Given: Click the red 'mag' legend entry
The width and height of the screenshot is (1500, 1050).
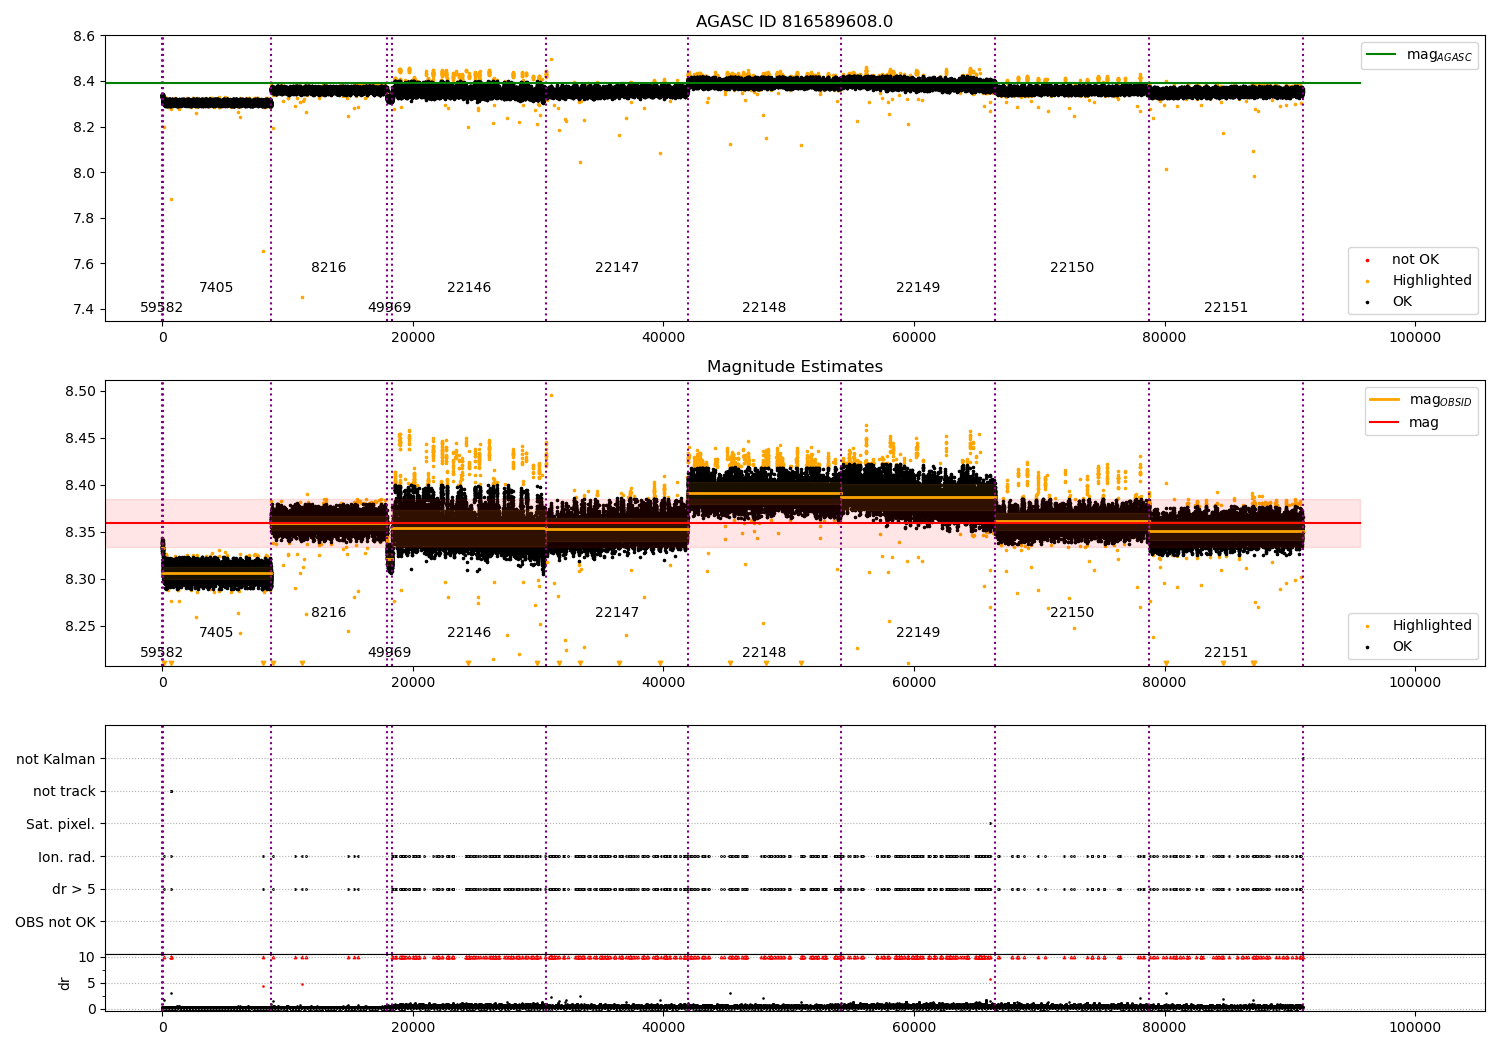Looking at the screenshot, I should tap(1405, 422).
